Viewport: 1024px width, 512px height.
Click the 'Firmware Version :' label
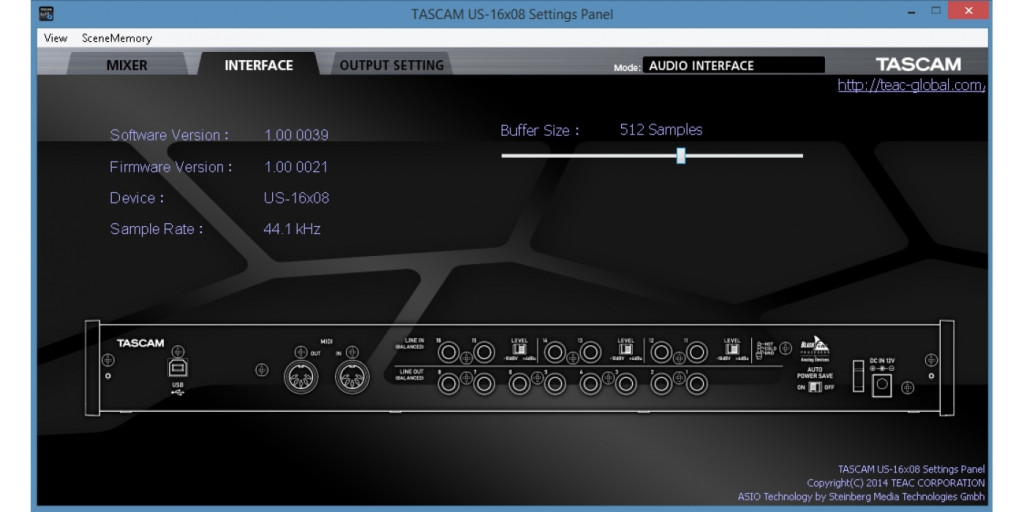point(171,167)
